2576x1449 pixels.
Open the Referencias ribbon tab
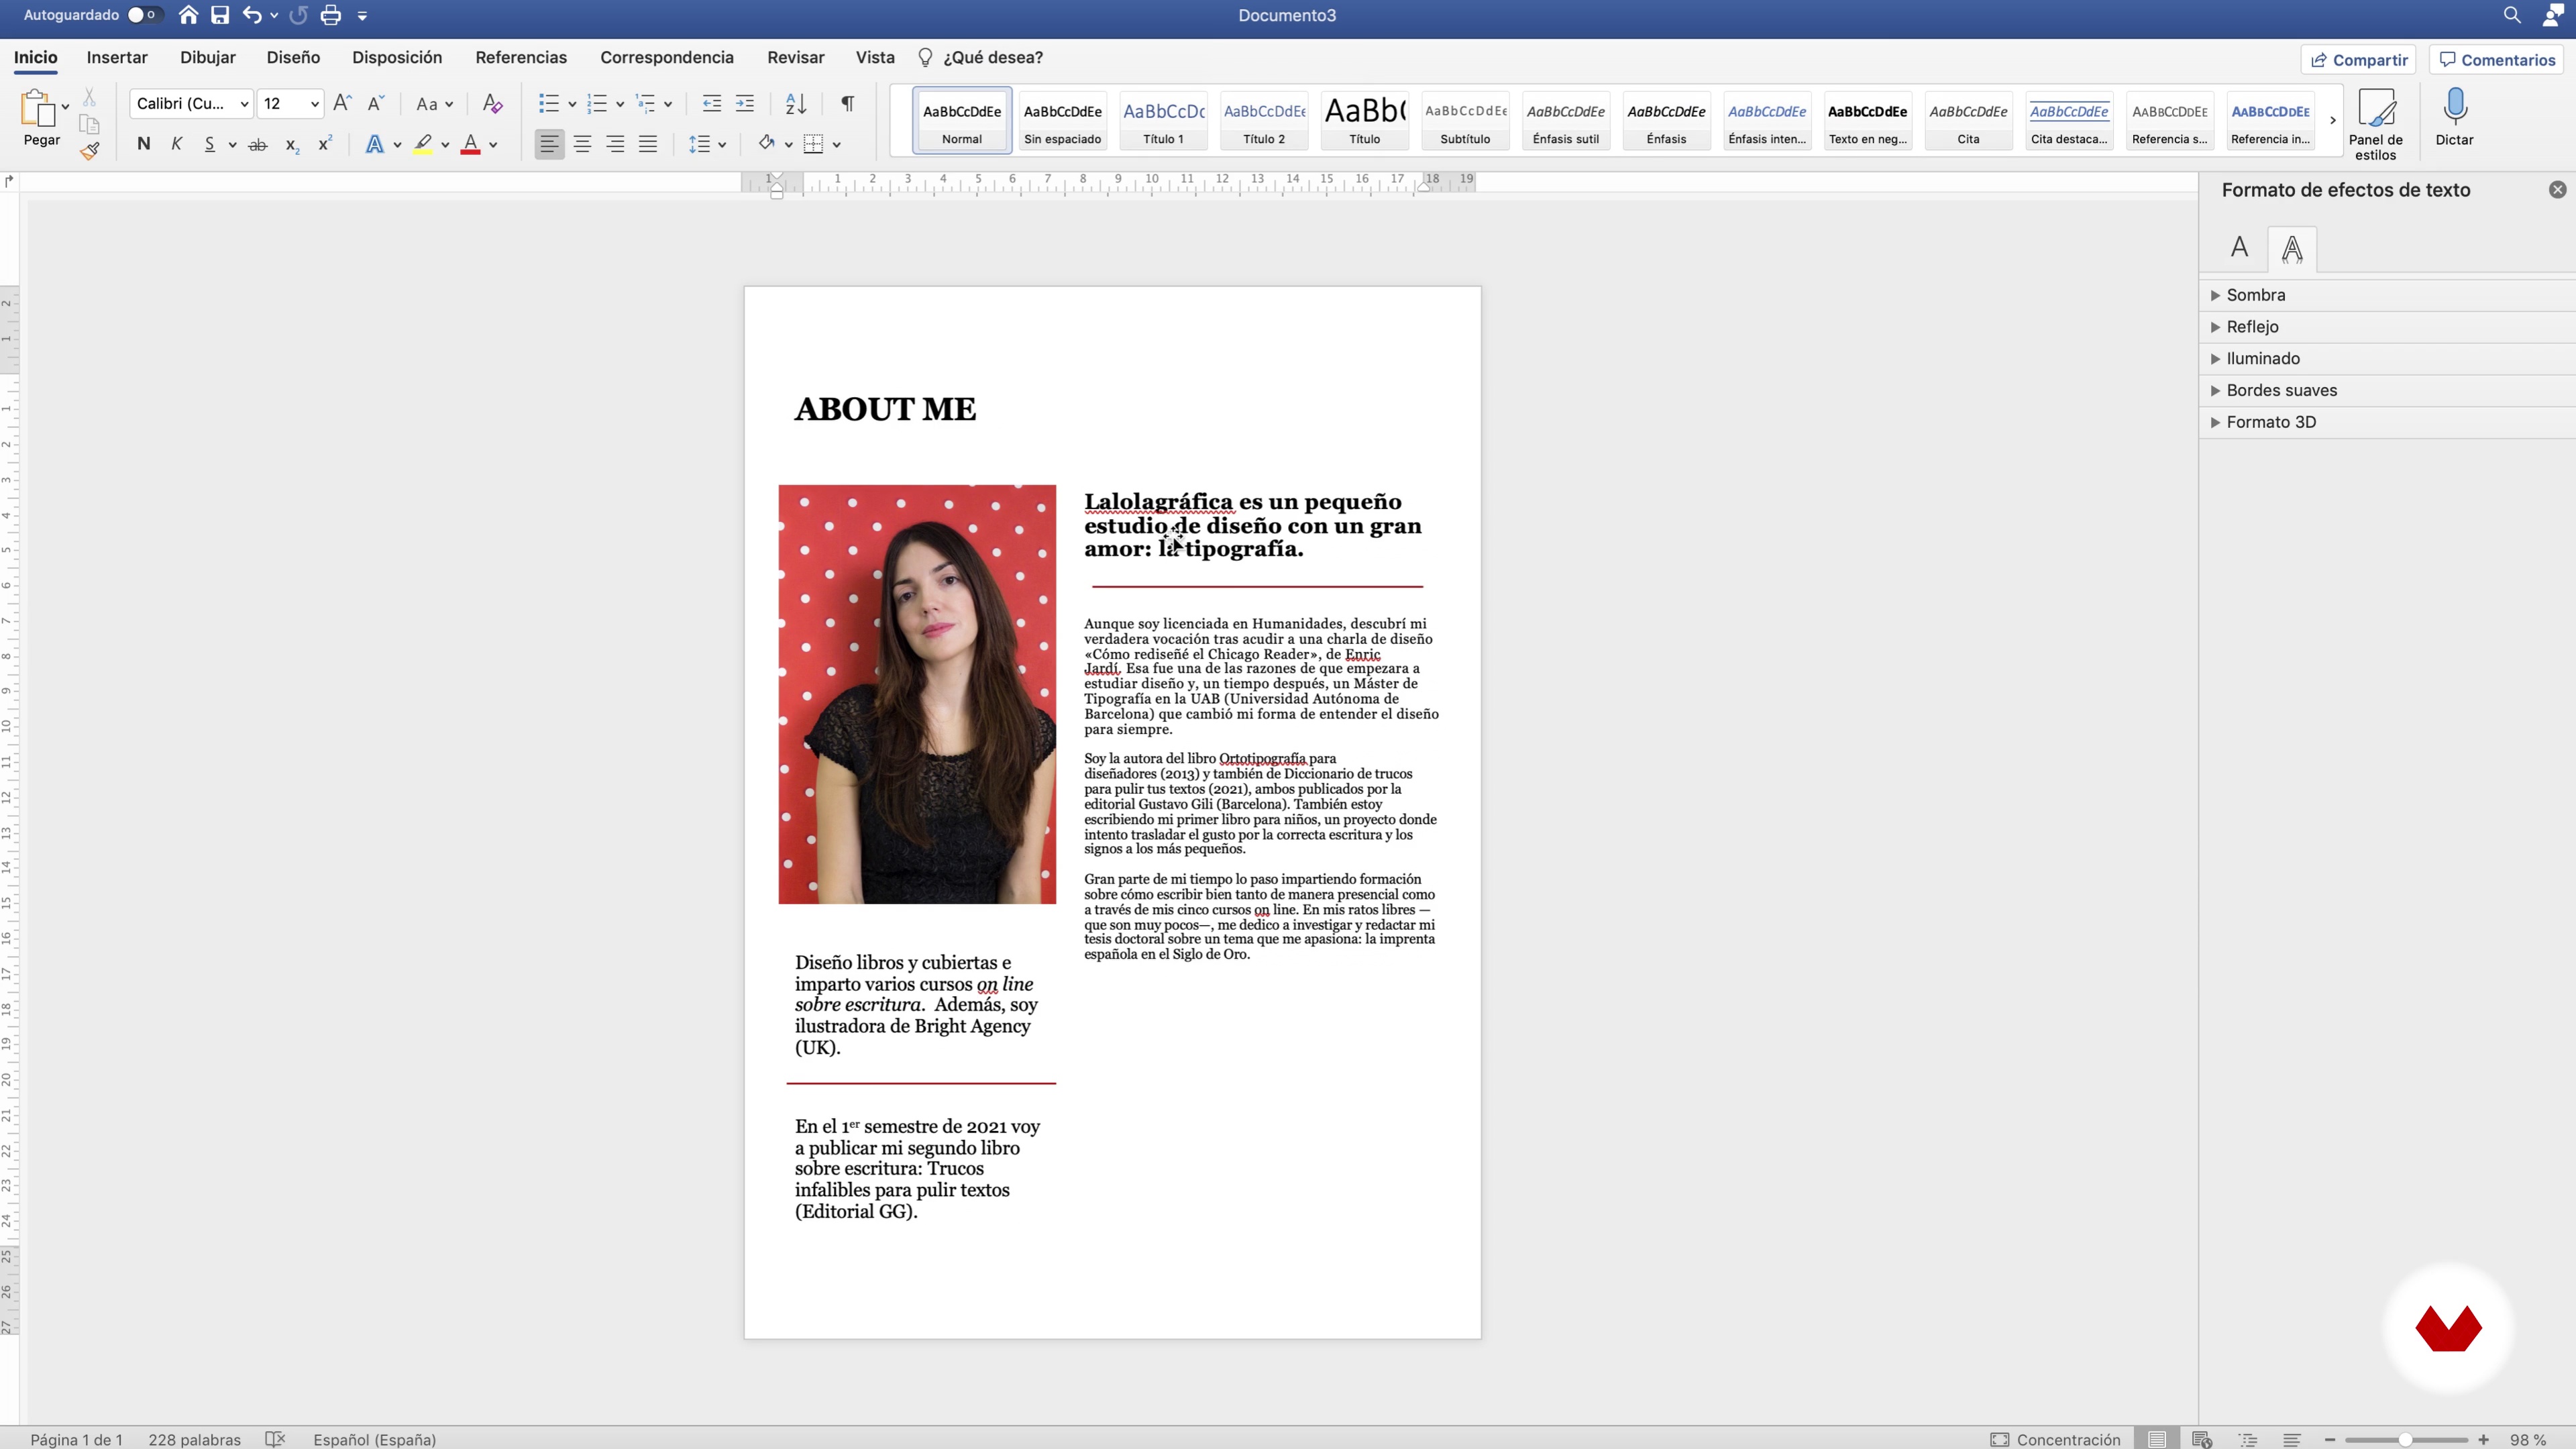(521, 58)
